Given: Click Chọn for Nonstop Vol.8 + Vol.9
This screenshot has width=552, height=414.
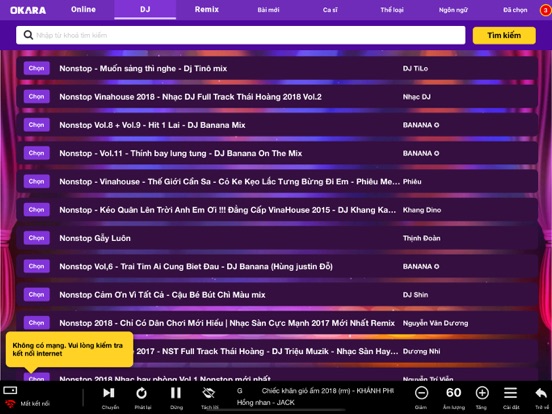Looking at the screenshot, I should [37, 125].
